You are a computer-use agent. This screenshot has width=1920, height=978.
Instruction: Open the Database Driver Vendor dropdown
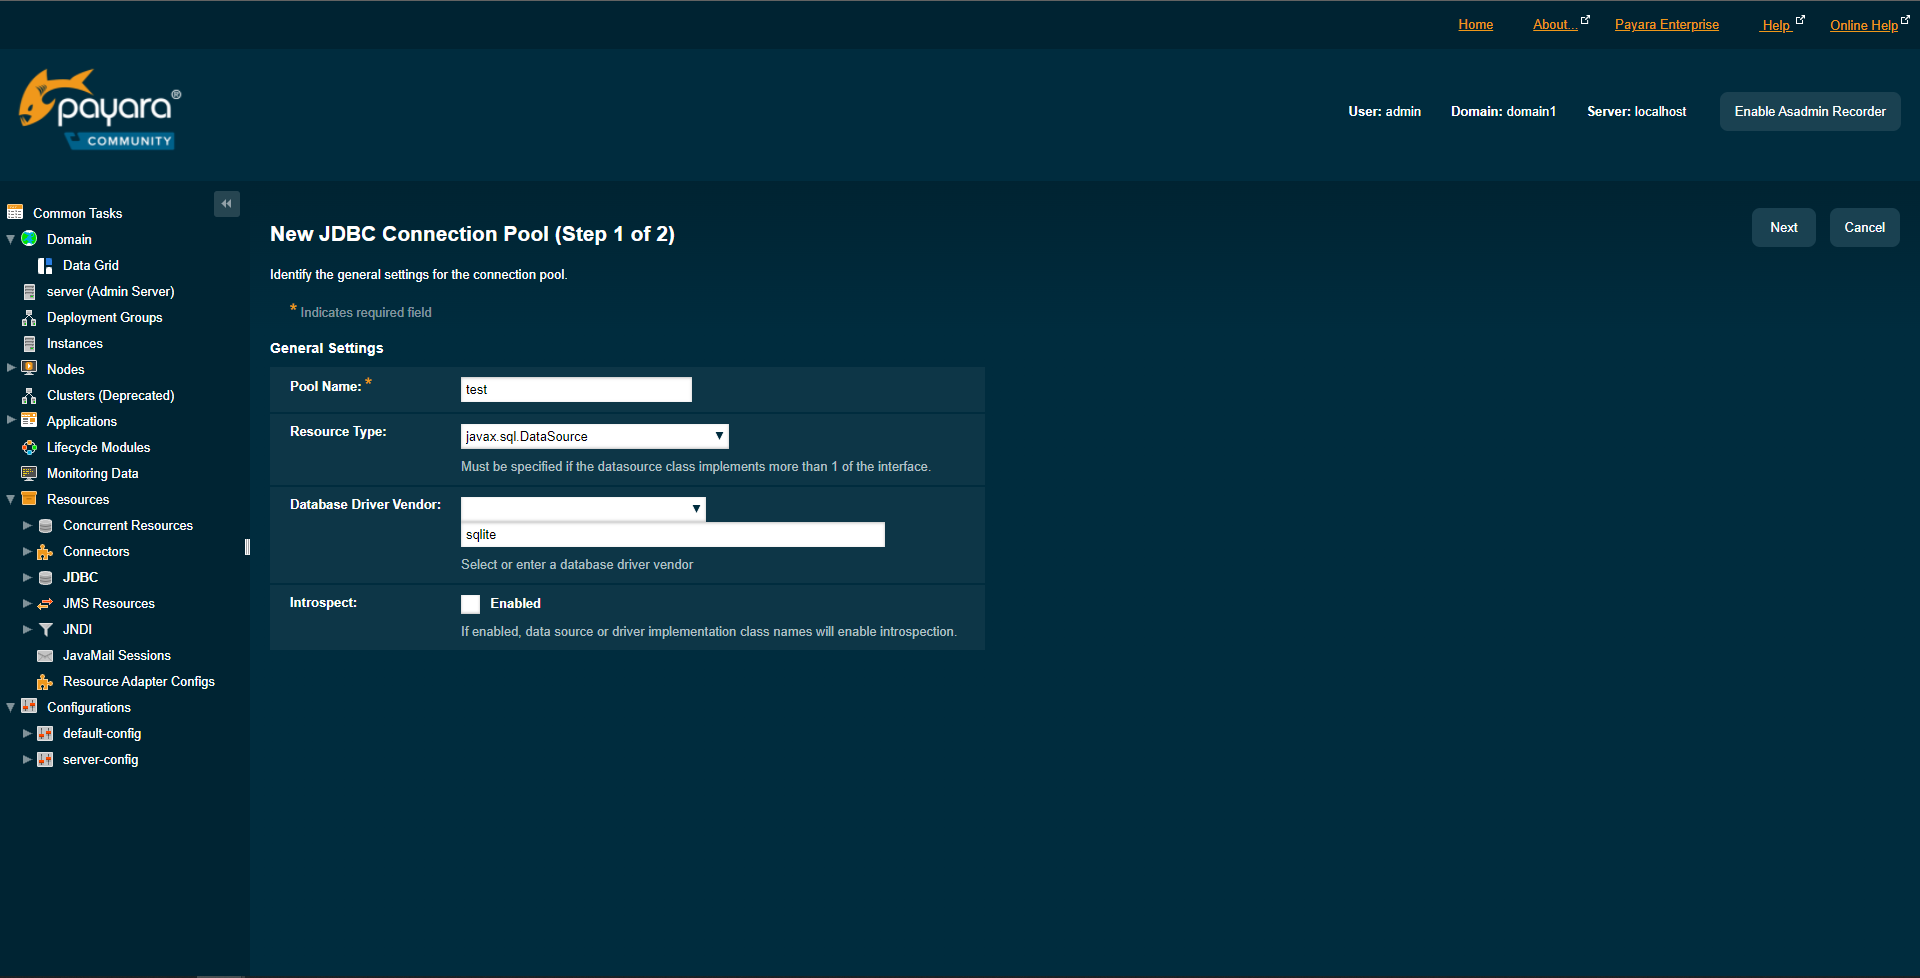click(696, 508)
